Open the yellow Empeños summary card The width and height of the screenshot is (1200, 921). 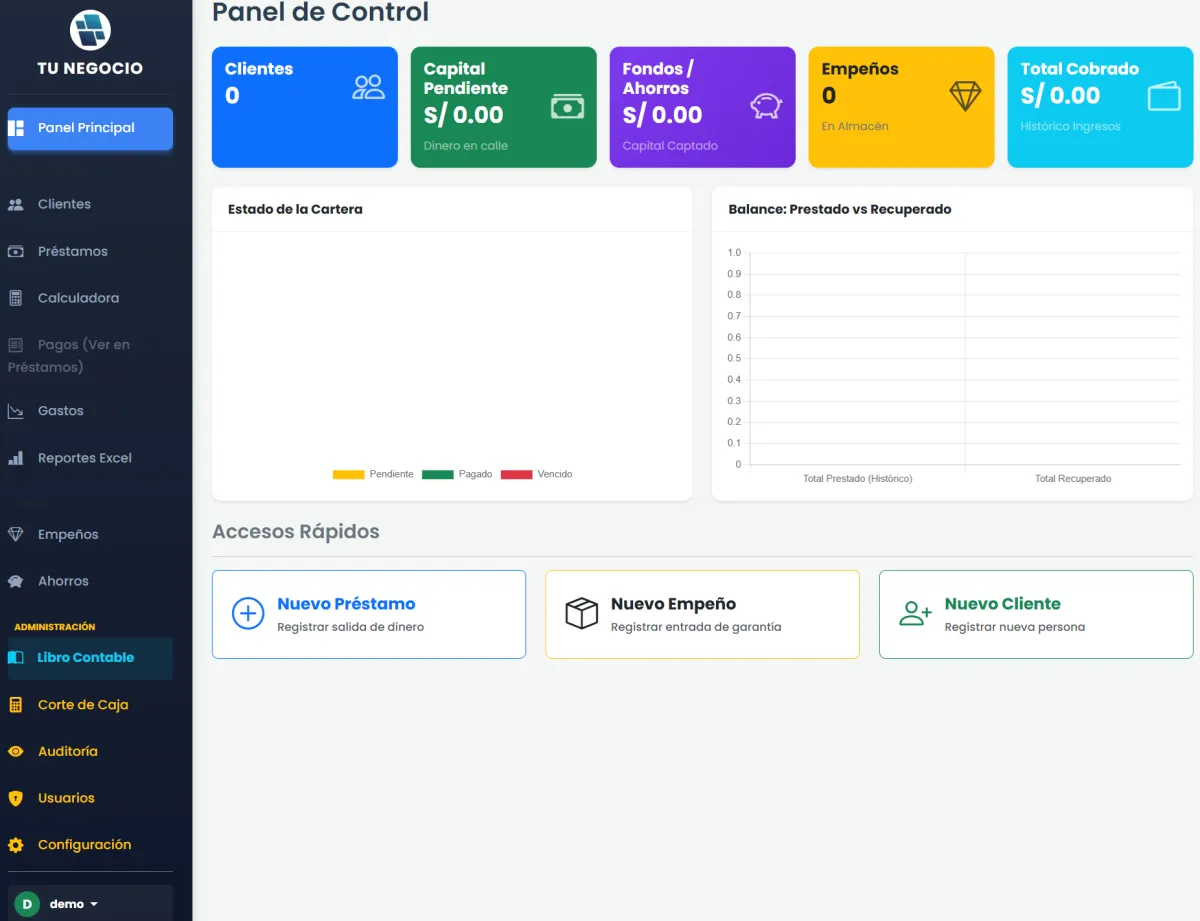click(x=901, y=107)
